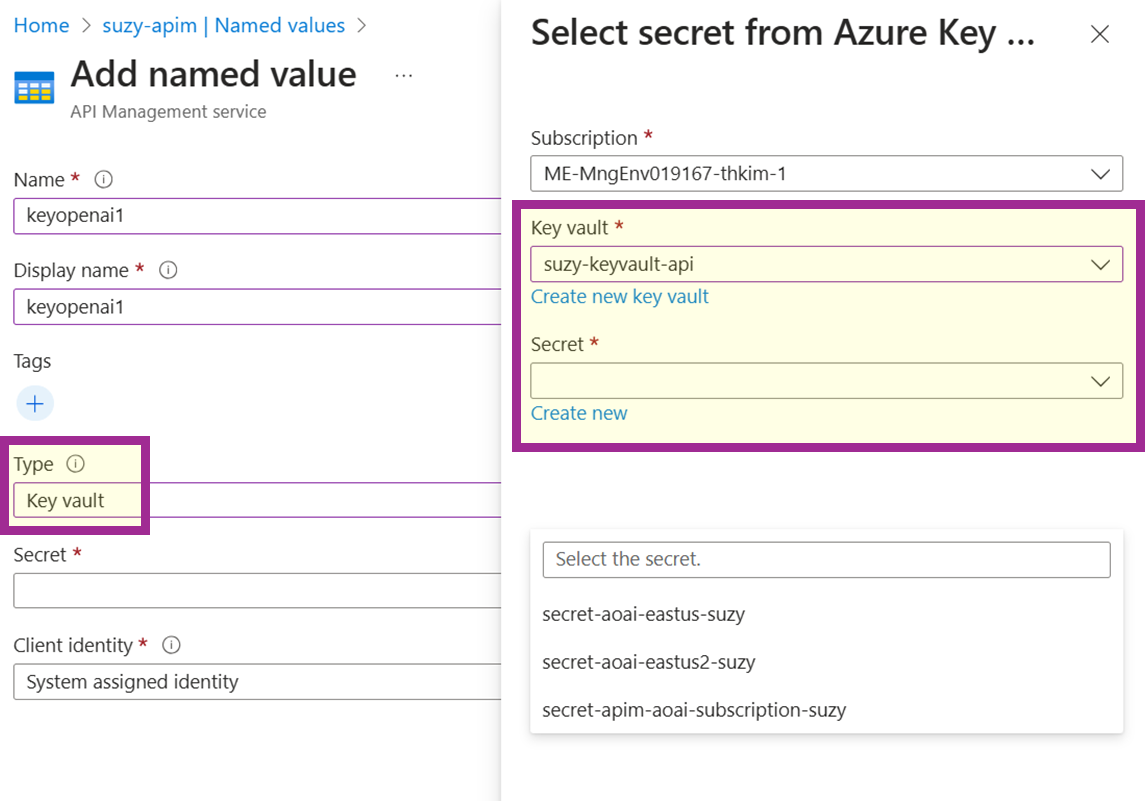Image resolution: width=1145 pixels, height=801 pixels.
Task: Click the Select the secret search box
Action: [x=826, y=560]
